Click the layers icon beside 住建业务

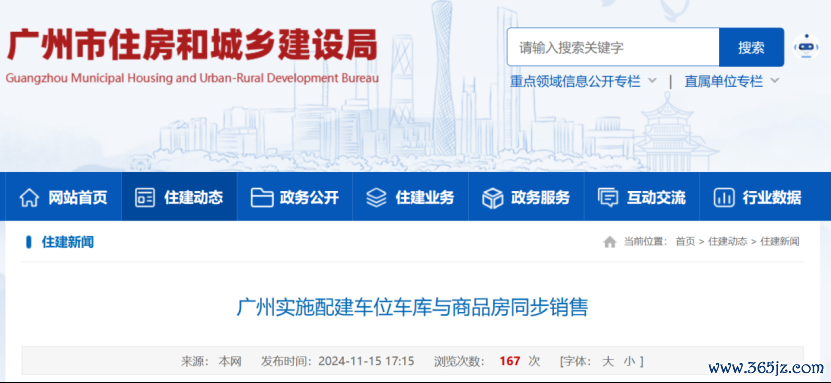(376, 198)
